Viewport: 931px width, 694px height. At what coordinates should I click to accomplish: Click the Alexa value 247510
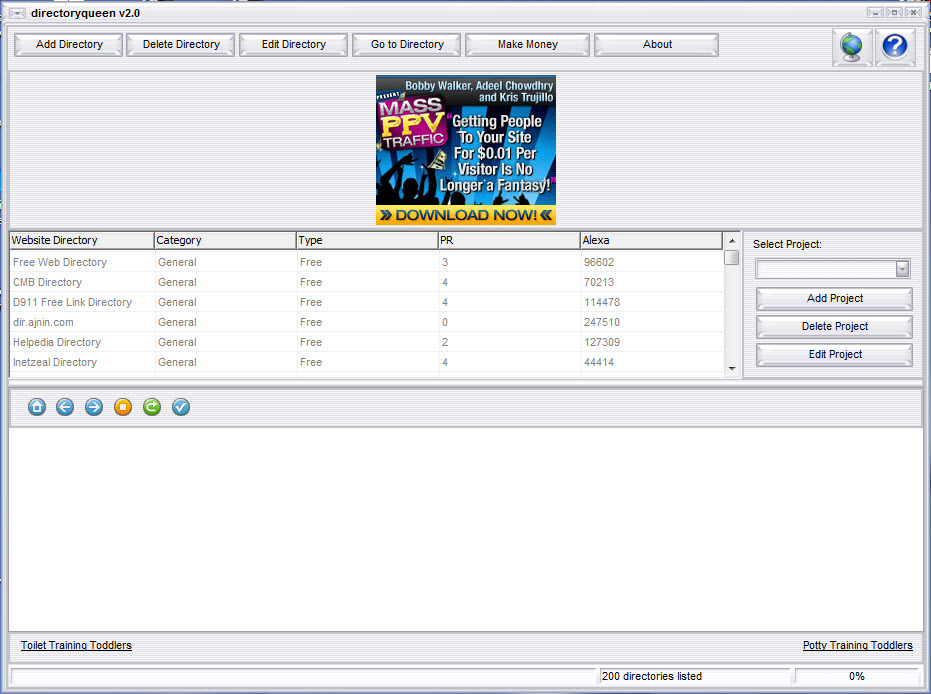tap(602, 322)
